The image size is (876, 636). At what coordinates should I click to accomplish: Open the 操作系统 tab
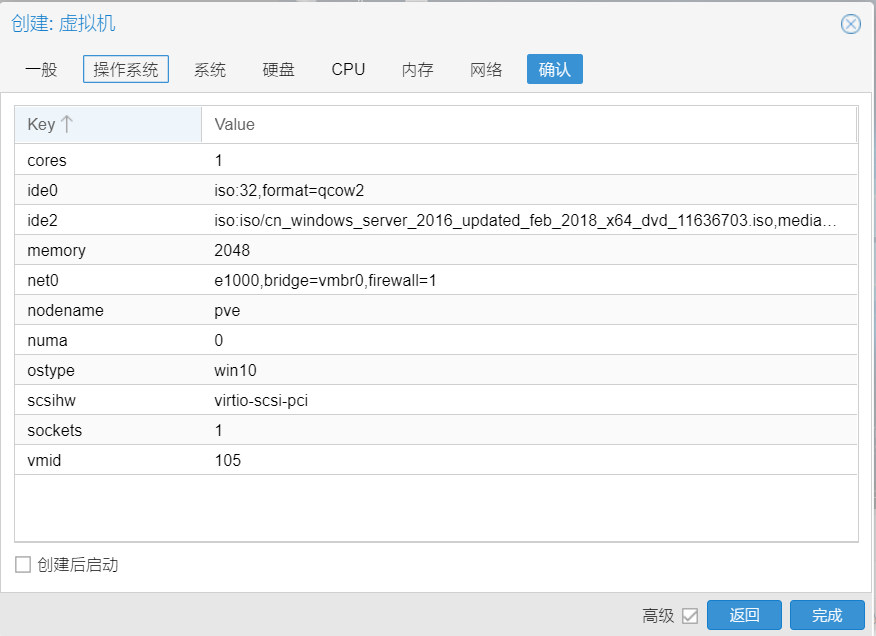coord(126,69)
